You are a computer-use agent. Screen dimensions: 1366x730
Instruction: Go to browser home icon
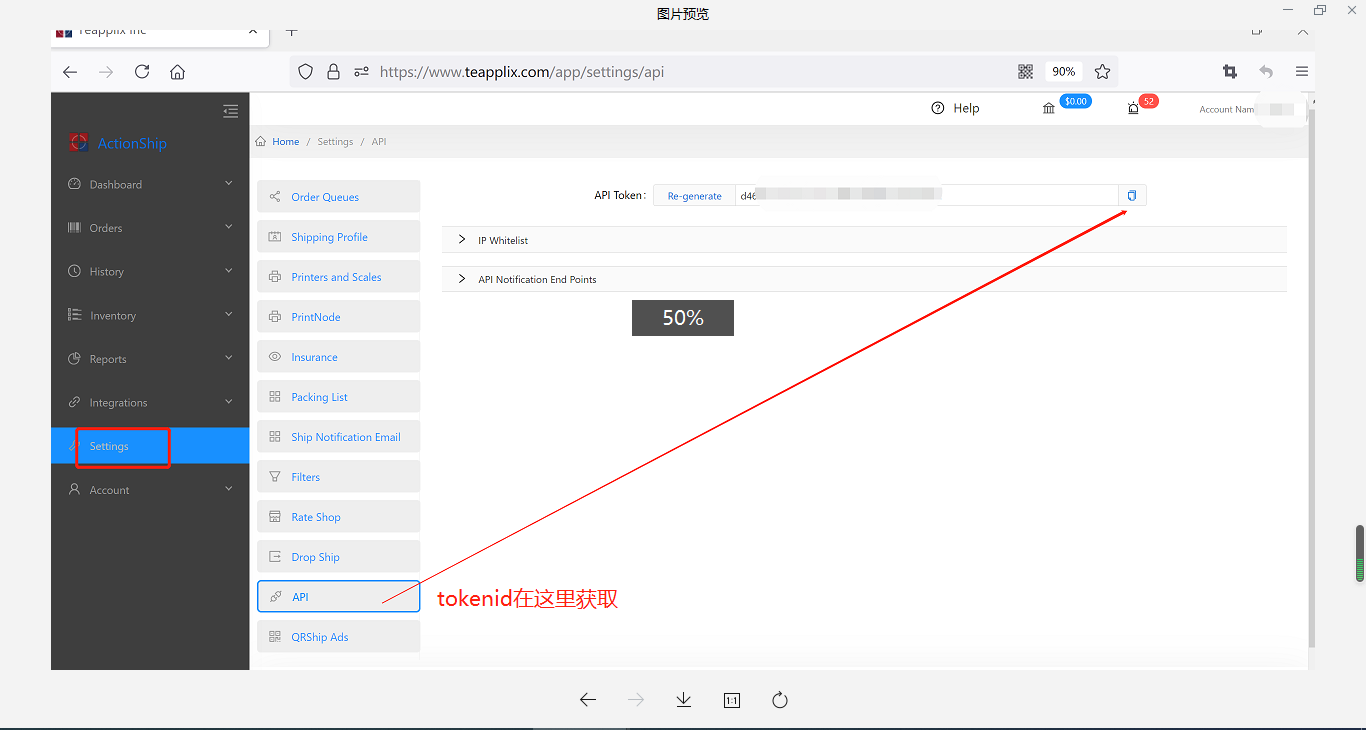pyautogui.click(x=177, y=72)
